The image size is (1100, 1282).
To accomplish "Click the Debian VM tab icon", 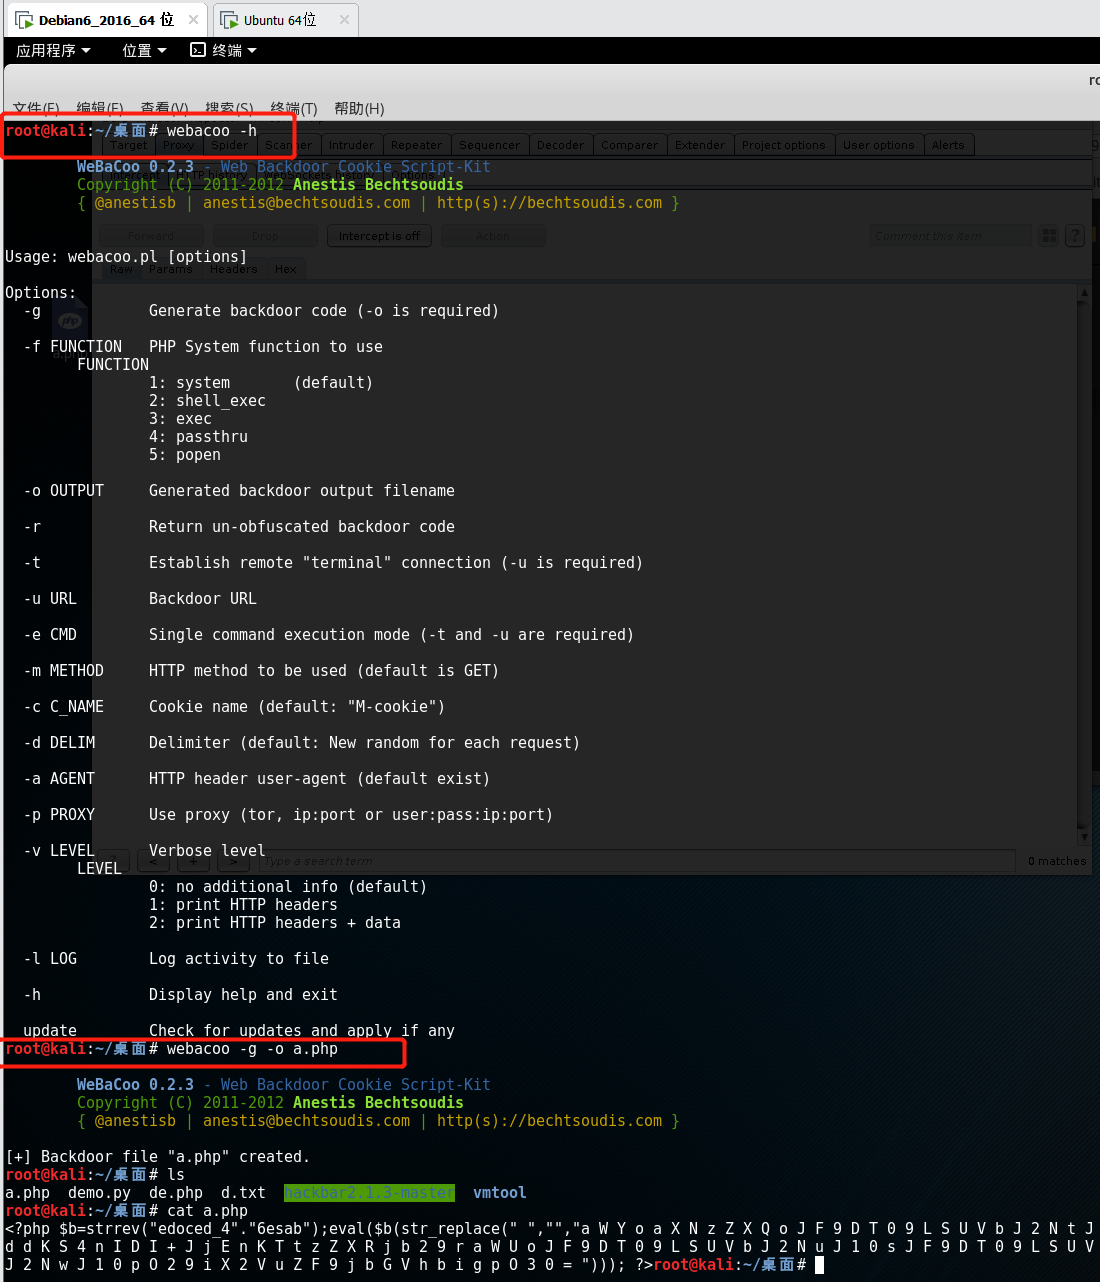I will 24,20.
